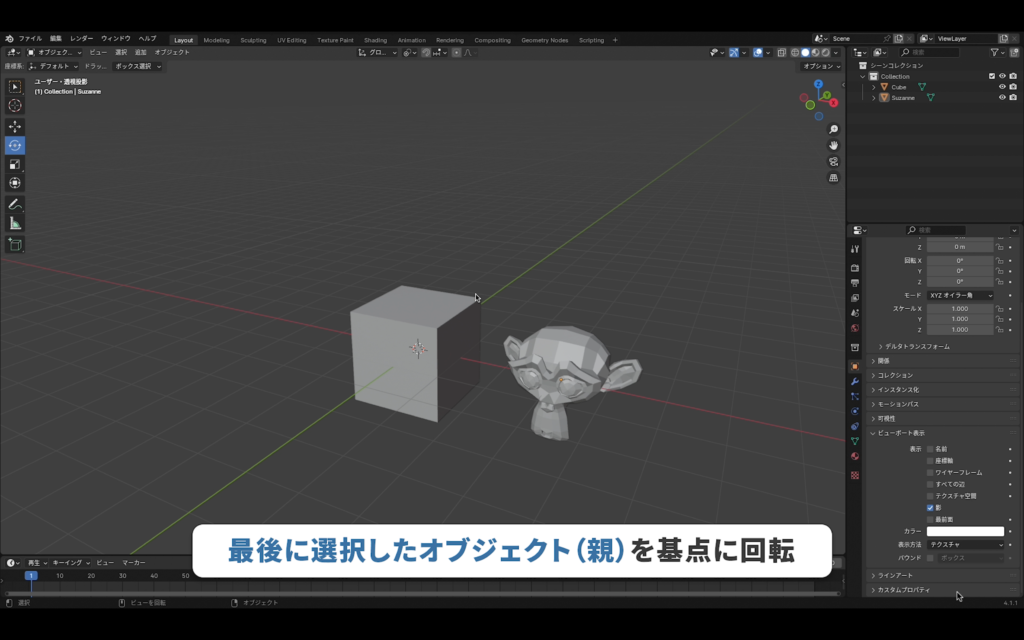This screenshot has height=640, width=1024.
Task: Uncheck the 影 shadow checkbox
Action: (x=930, y=508)
